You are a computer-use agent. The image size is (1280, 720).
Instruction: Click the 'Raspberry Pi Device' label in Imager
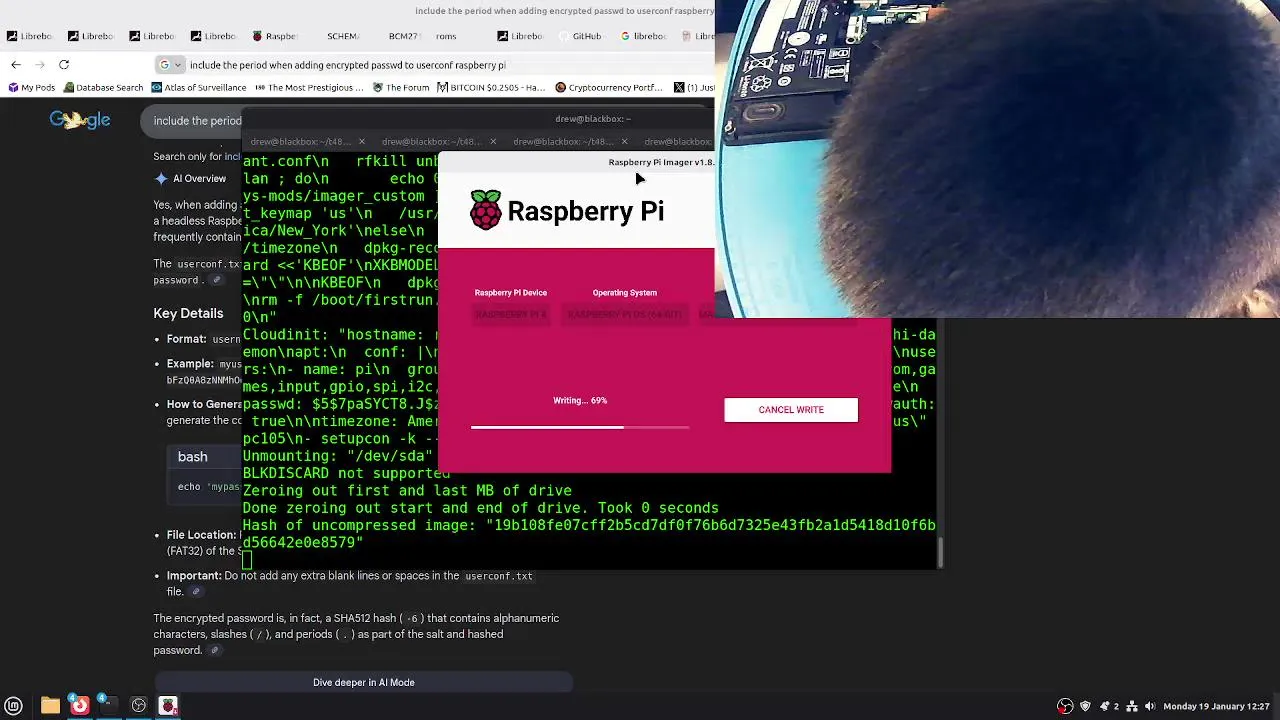pyautogui.click(x=510, y=293)
